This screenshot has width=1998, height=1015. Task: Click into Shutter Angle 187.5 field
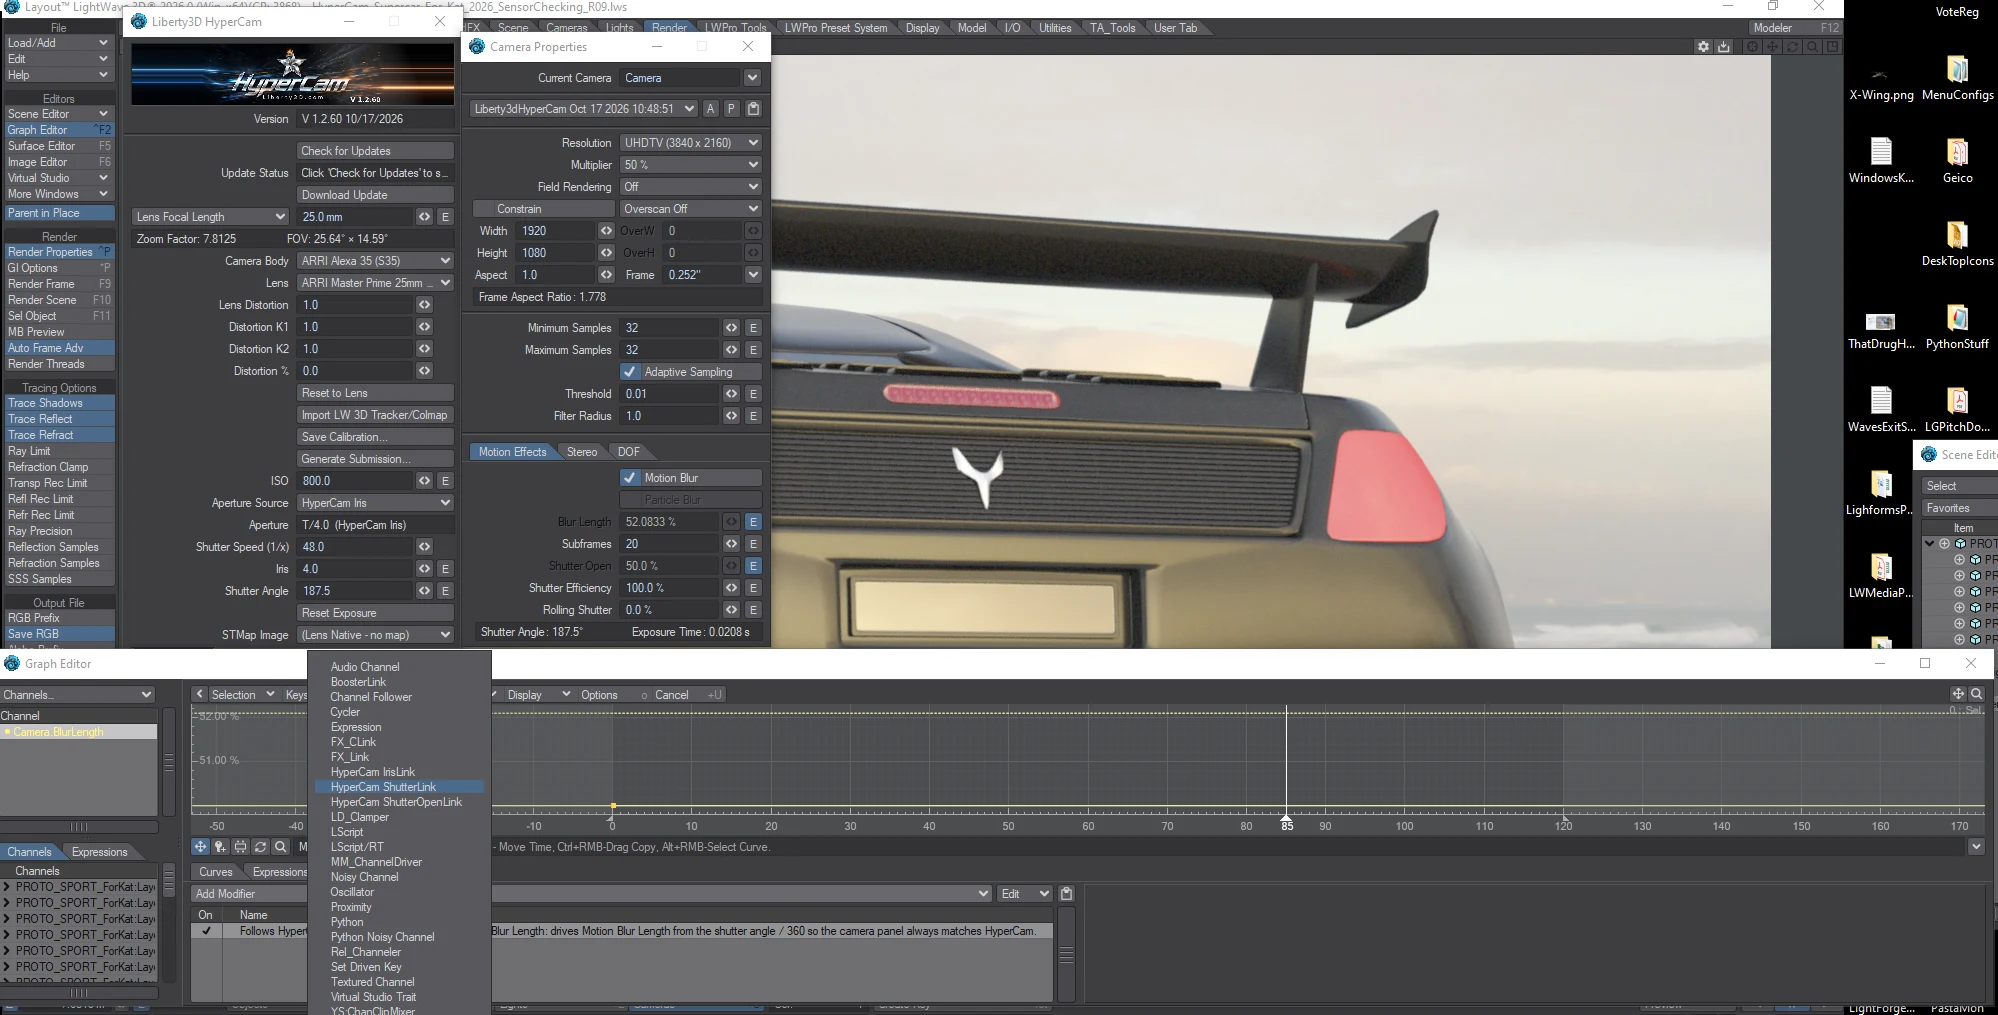355,591
